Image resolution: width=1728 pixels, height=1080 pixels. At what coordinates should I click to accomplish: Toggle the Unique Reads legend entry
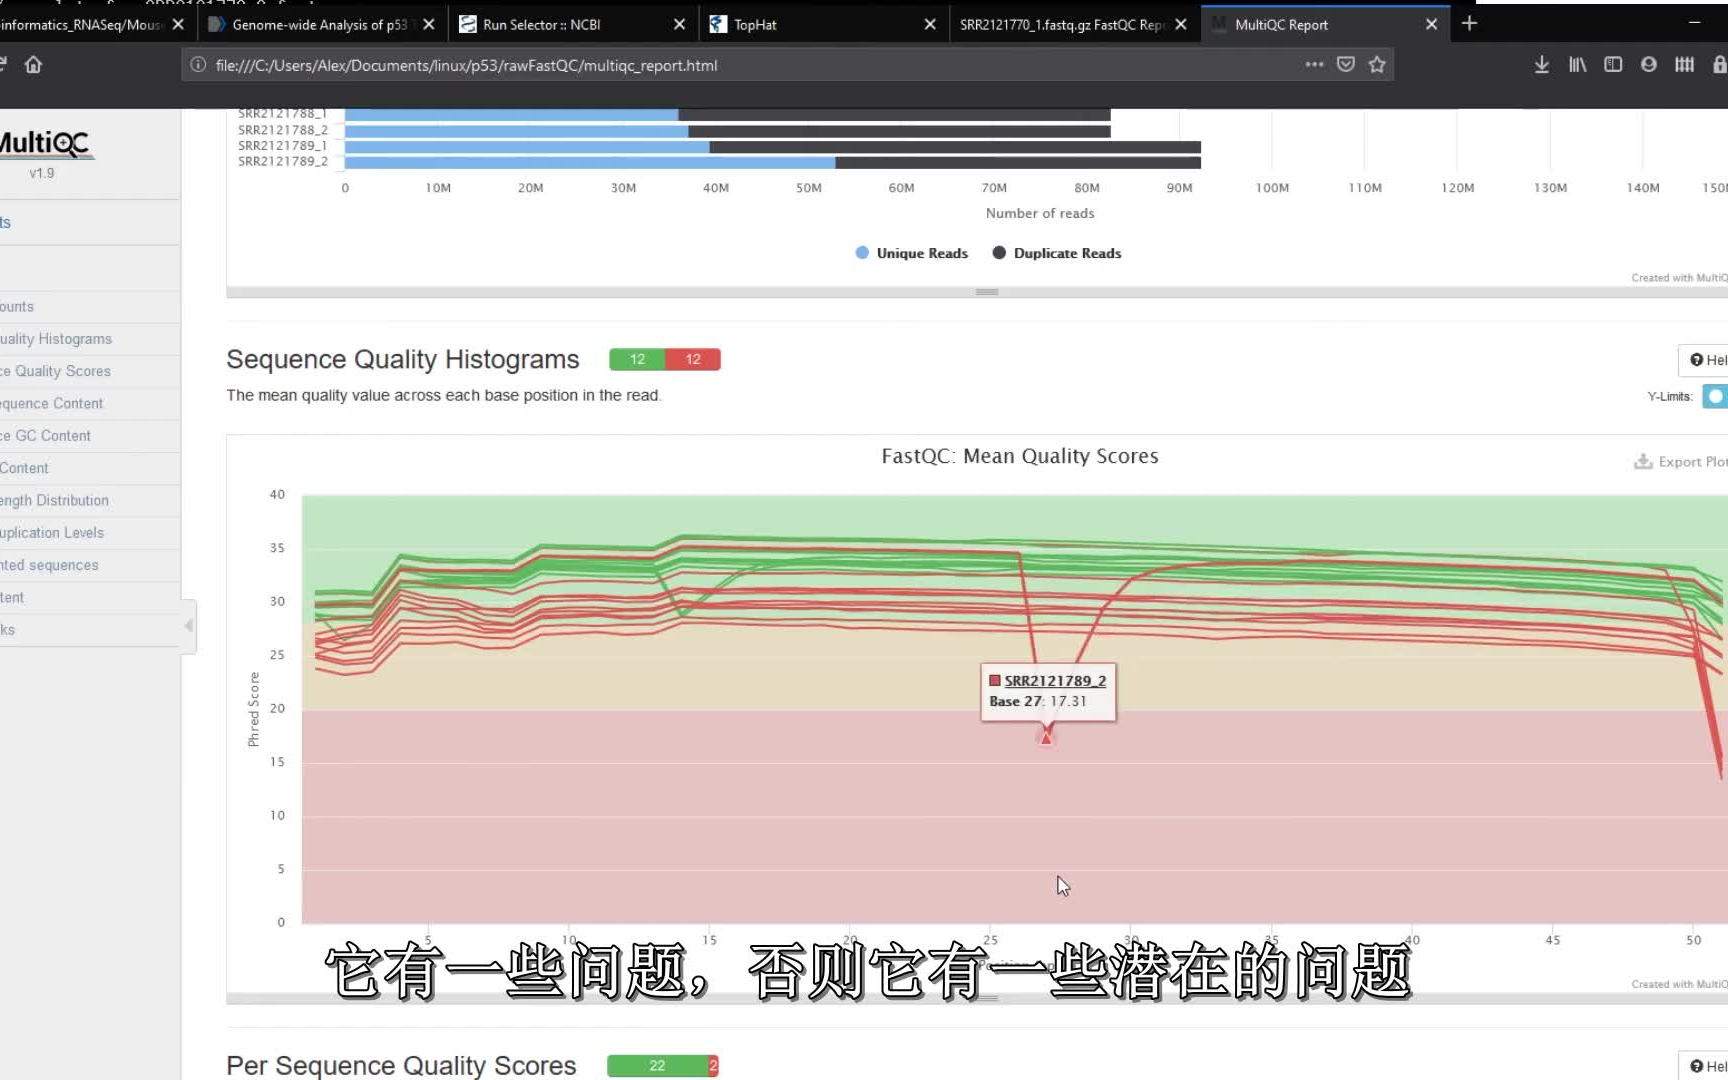click(x=910, y=252)
